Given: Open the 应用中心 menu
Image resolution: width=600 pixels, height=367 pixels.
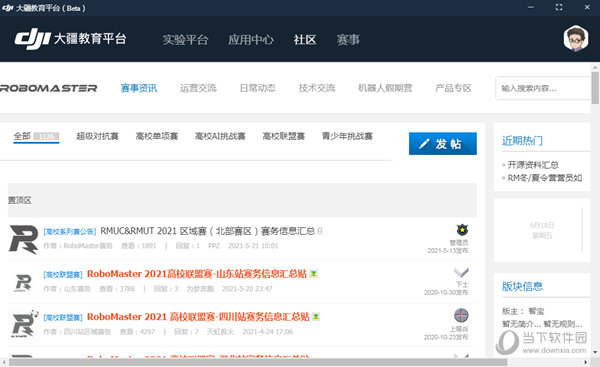Looking at the screenshot, I should (x=251, y=39).
